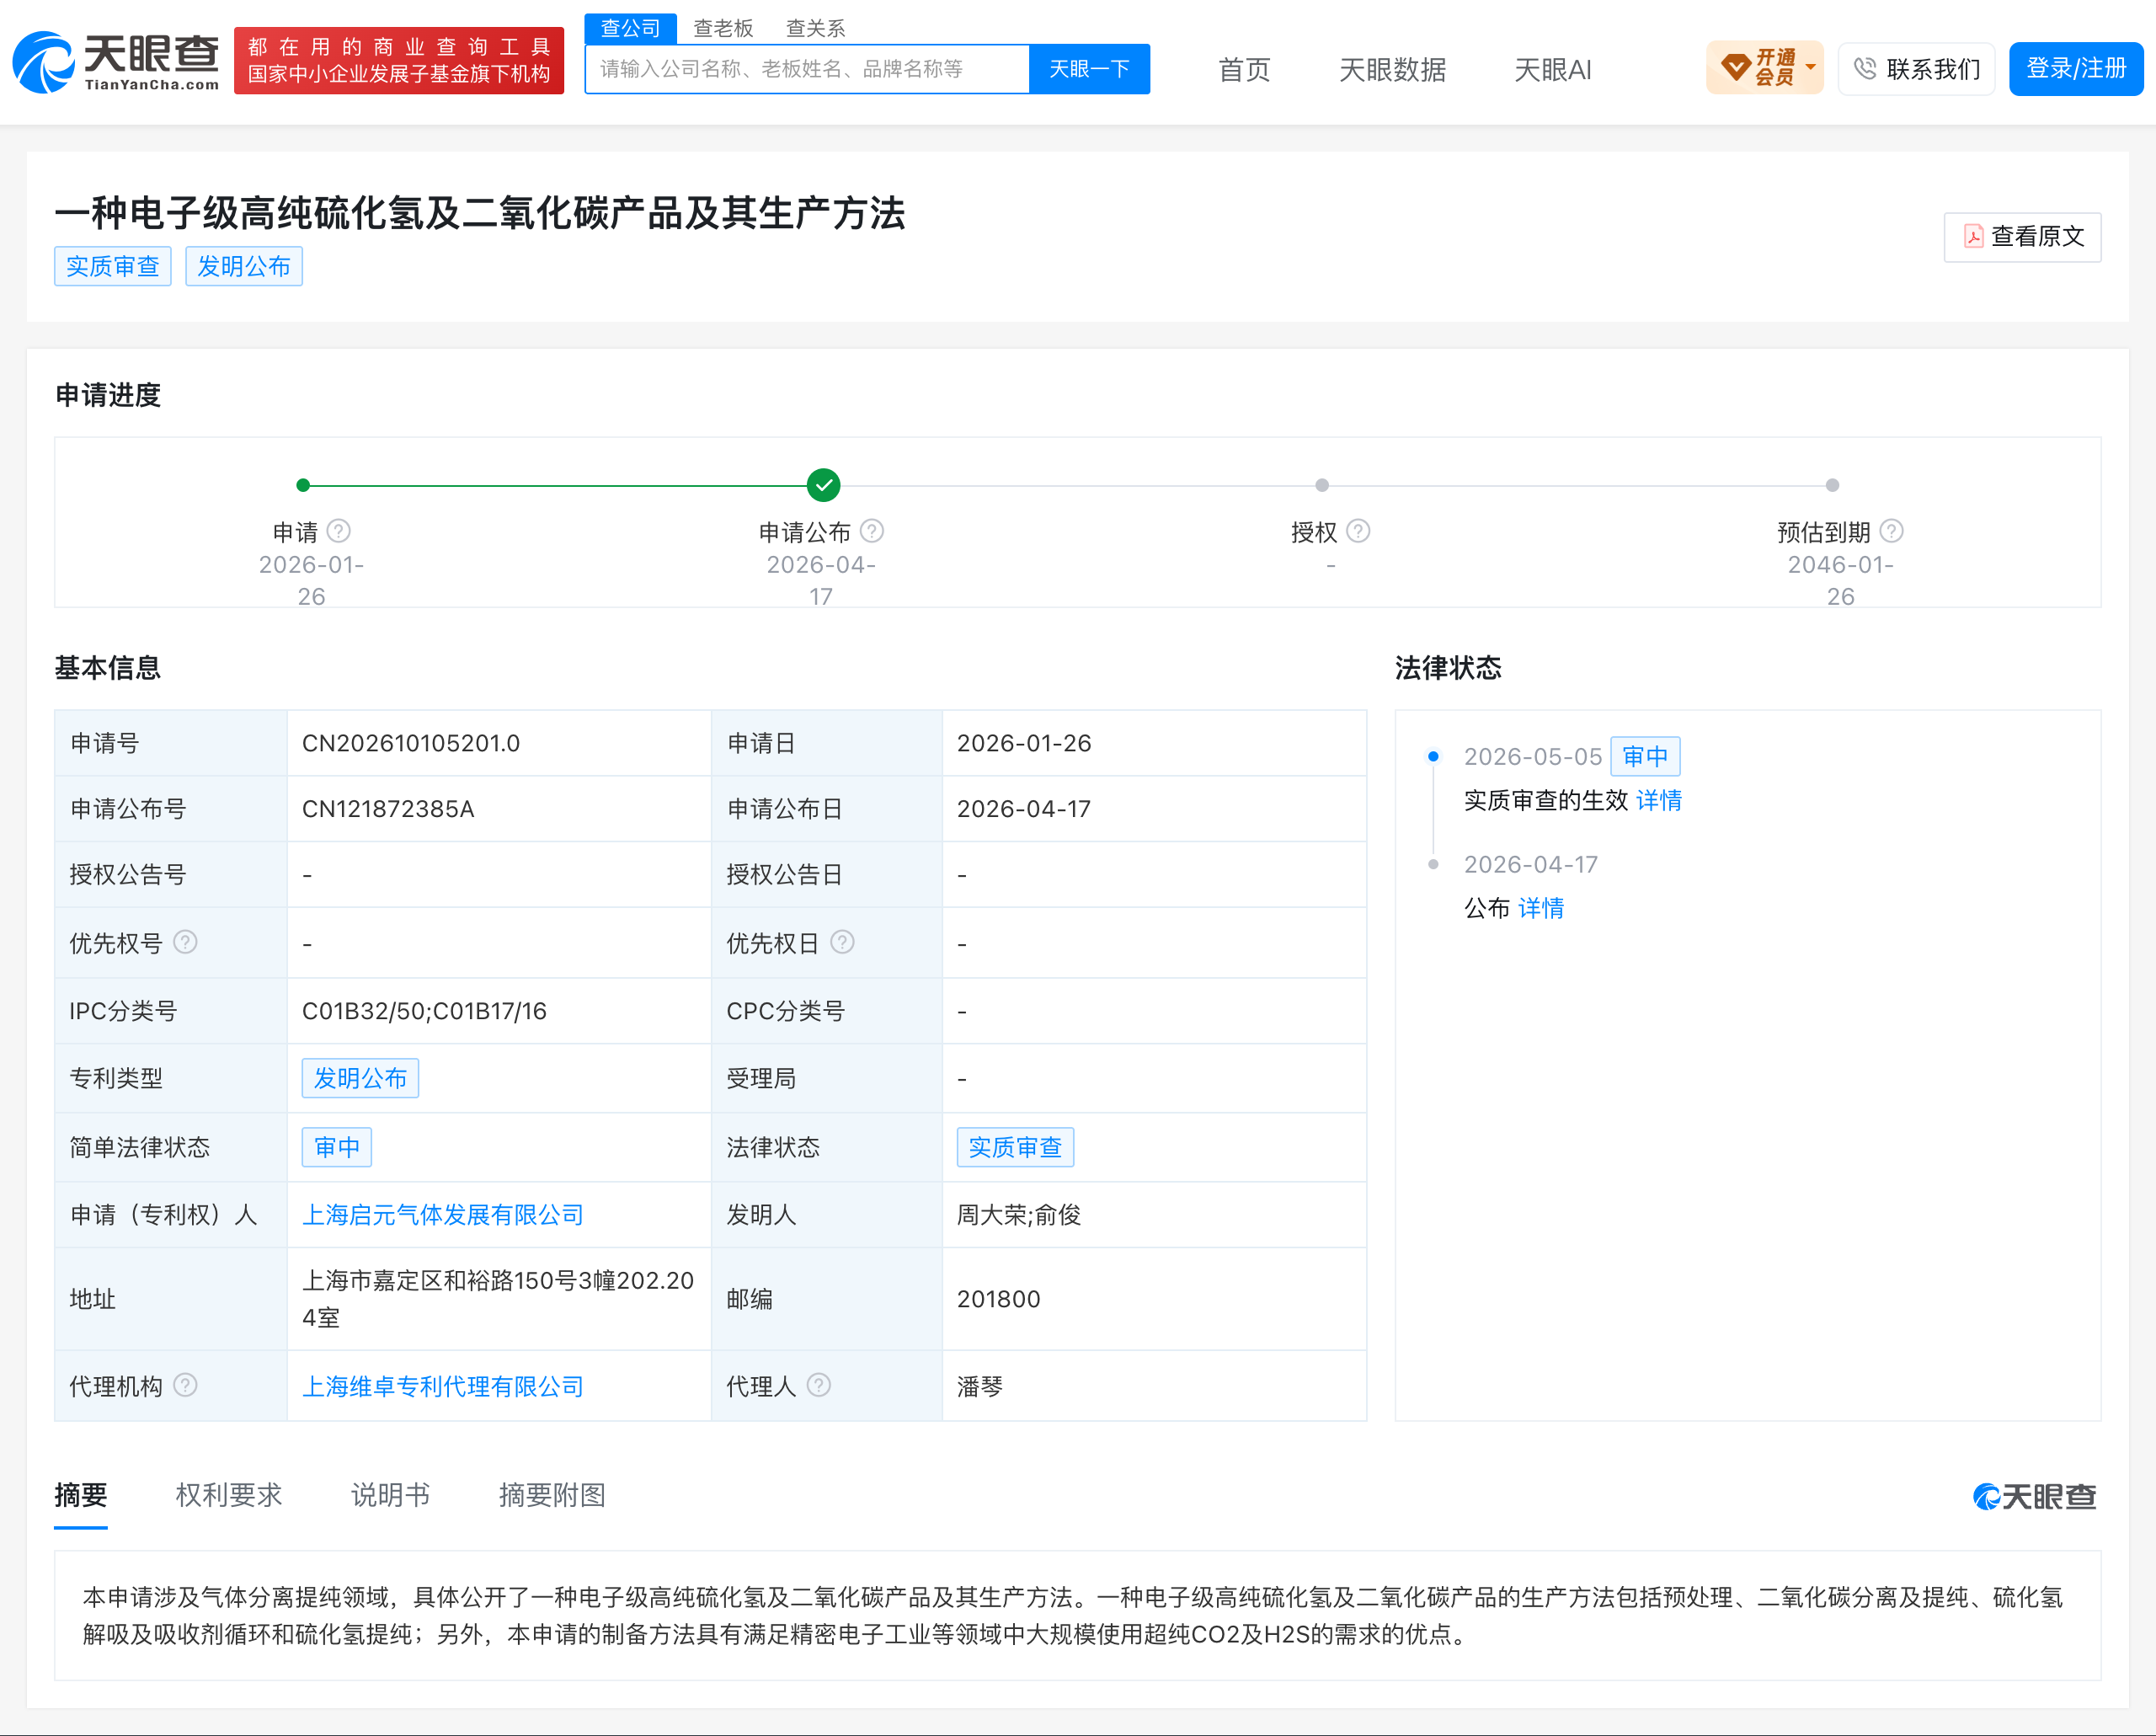Click the TianYanCha logo in header

(x=116, y=62)
